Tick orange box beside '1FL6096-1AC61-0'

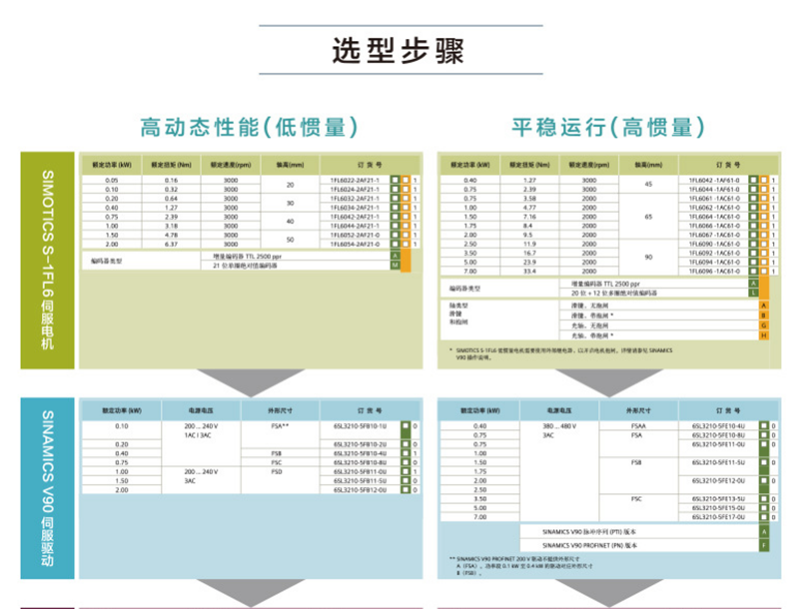pos(764,271)
